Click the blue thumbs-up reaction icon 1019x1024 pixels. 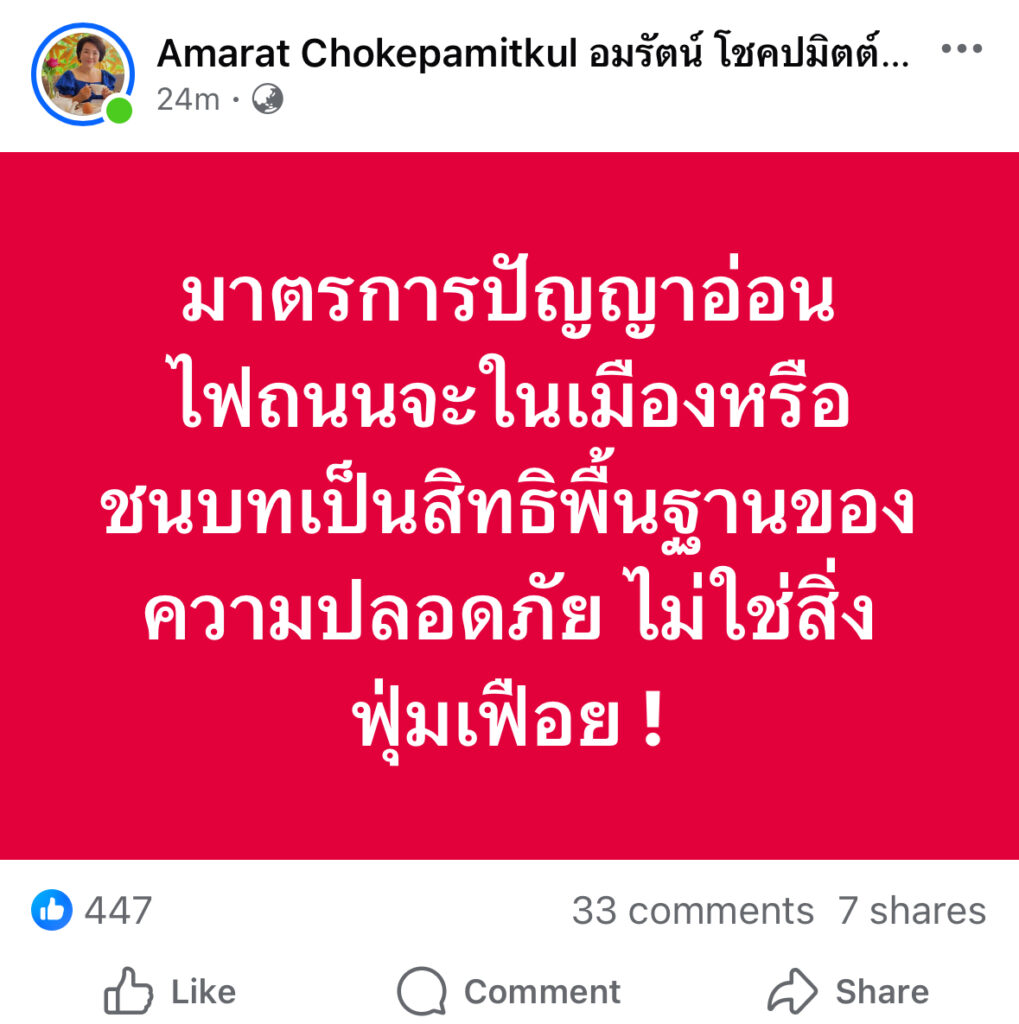[52, 910]
